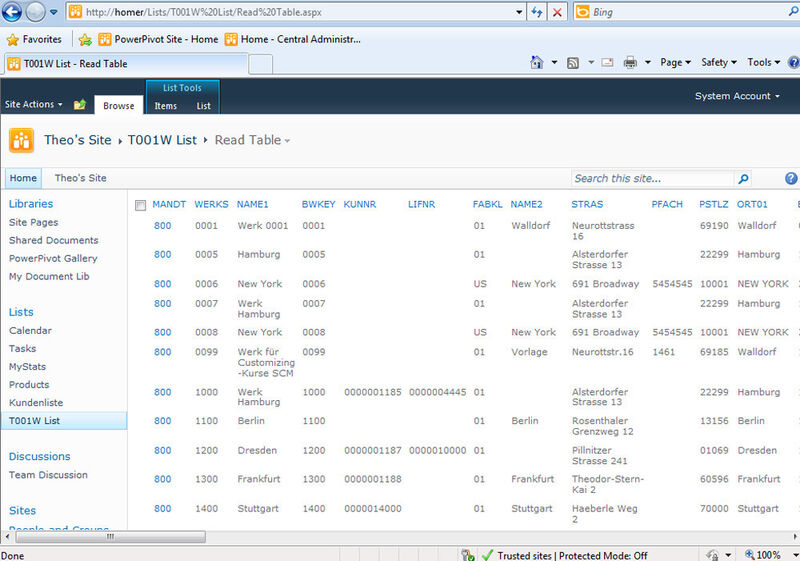Open the Calendar list link
Viewport: 800px width, 561px height.
(30, 330)
